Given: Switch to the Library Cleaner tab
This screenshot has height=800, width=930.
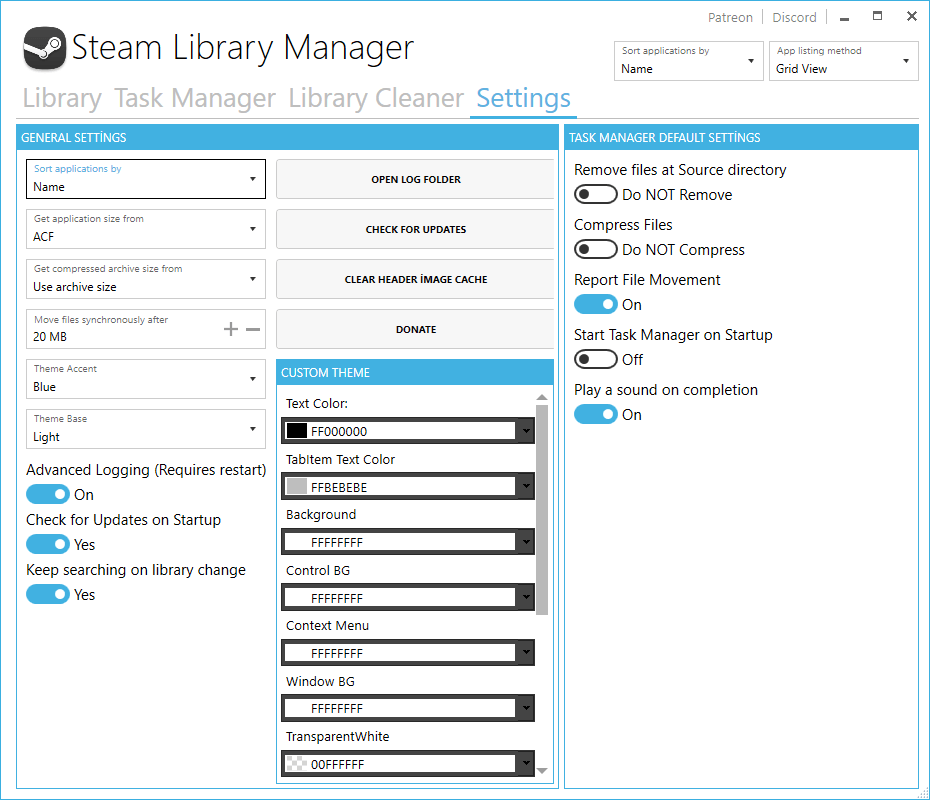Looking at the screenshot, I should click(376, 98).
